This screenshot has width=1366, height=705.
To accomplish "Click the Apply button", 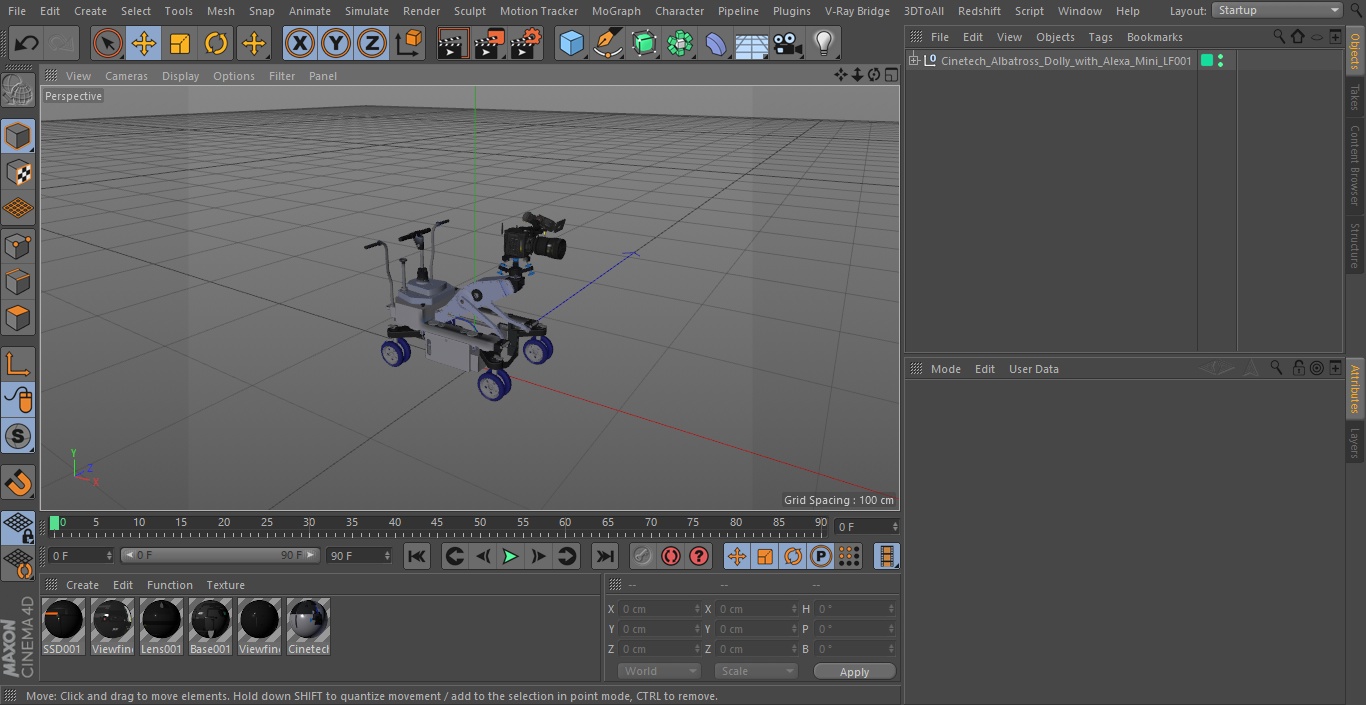I will click(x=854, y=671).
